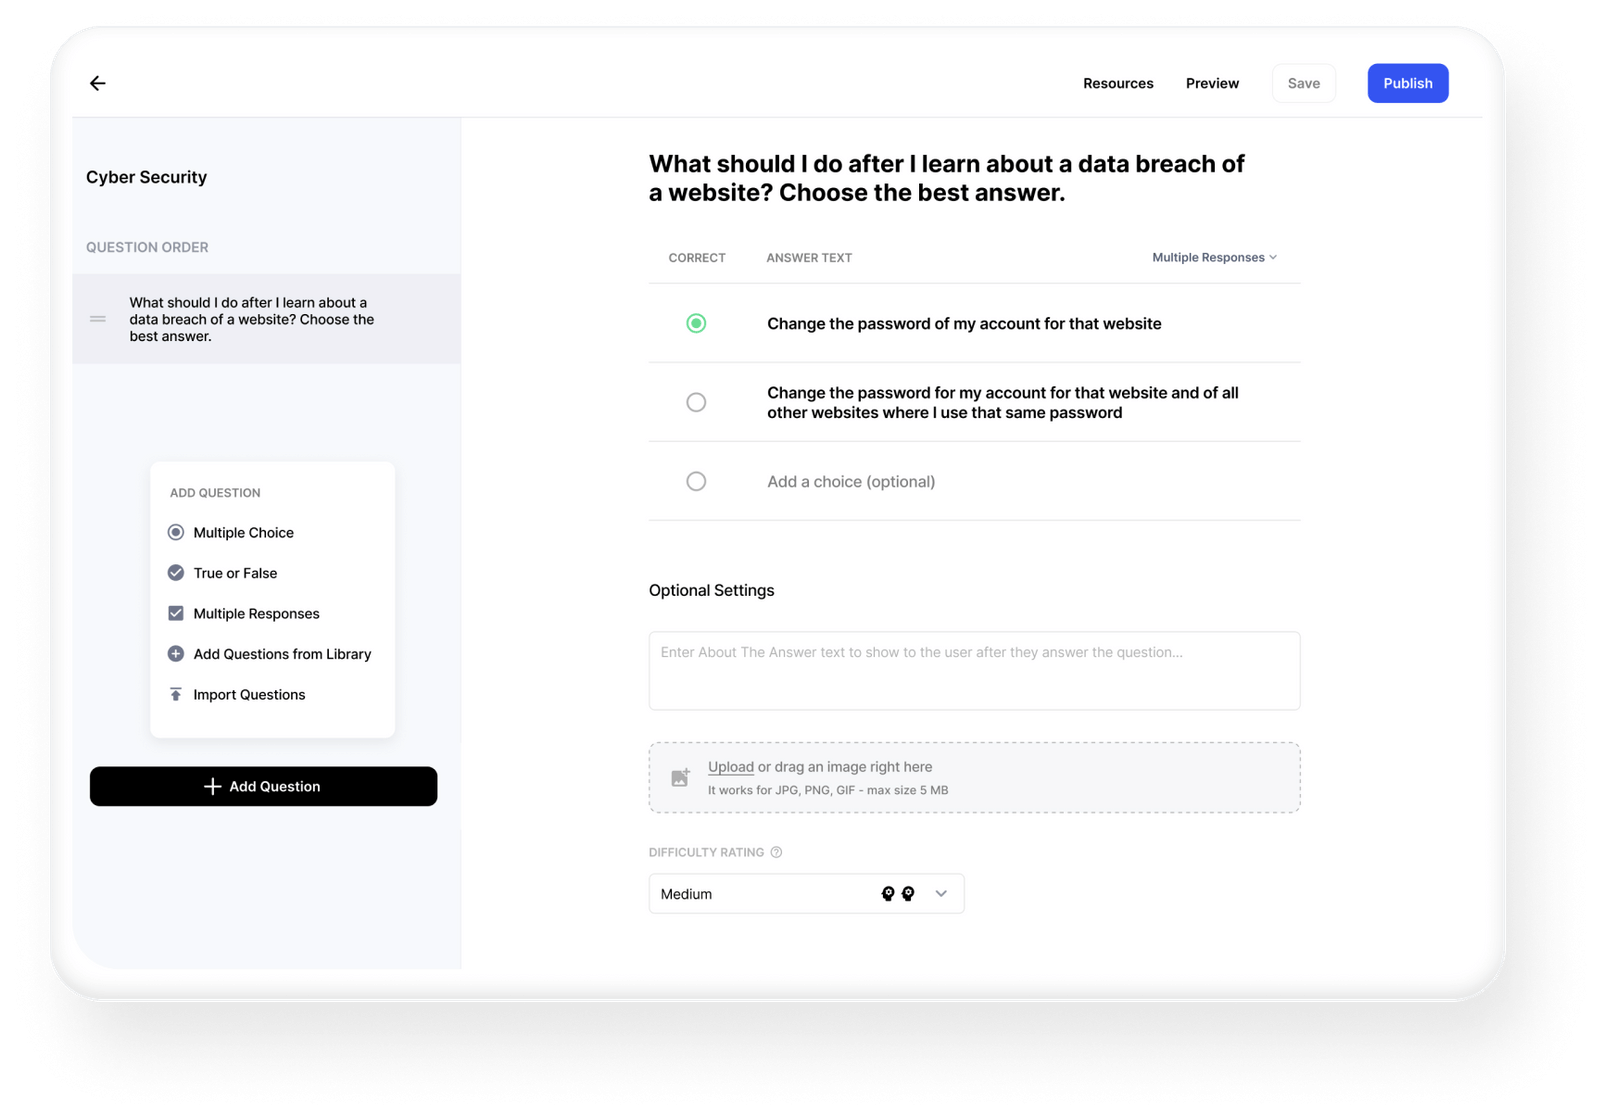Click the Multiple Choice radio icon
The width and height of the screenshot is (1600, 1119).
pyautogui.click(x=176, y=532)
